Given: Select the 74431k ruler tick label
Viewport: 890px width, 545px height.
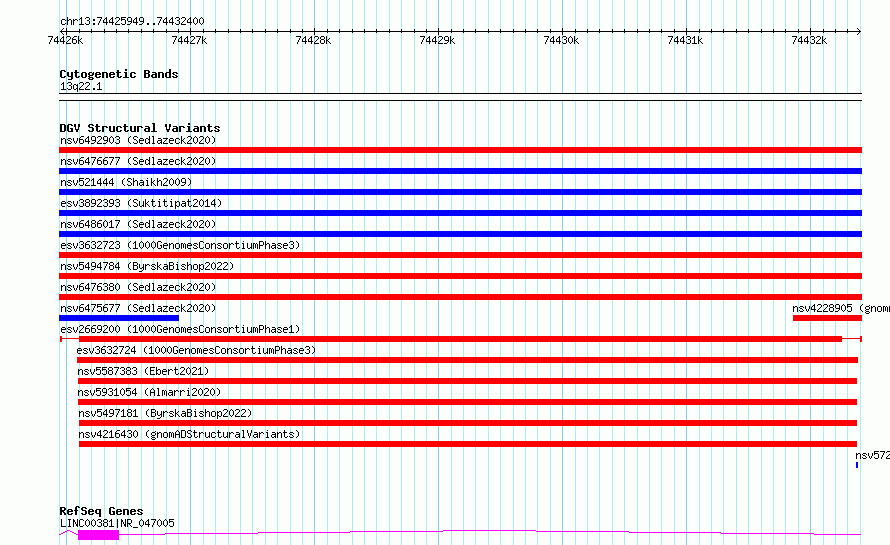Looking at the screenshot, I should pos(685,40).
